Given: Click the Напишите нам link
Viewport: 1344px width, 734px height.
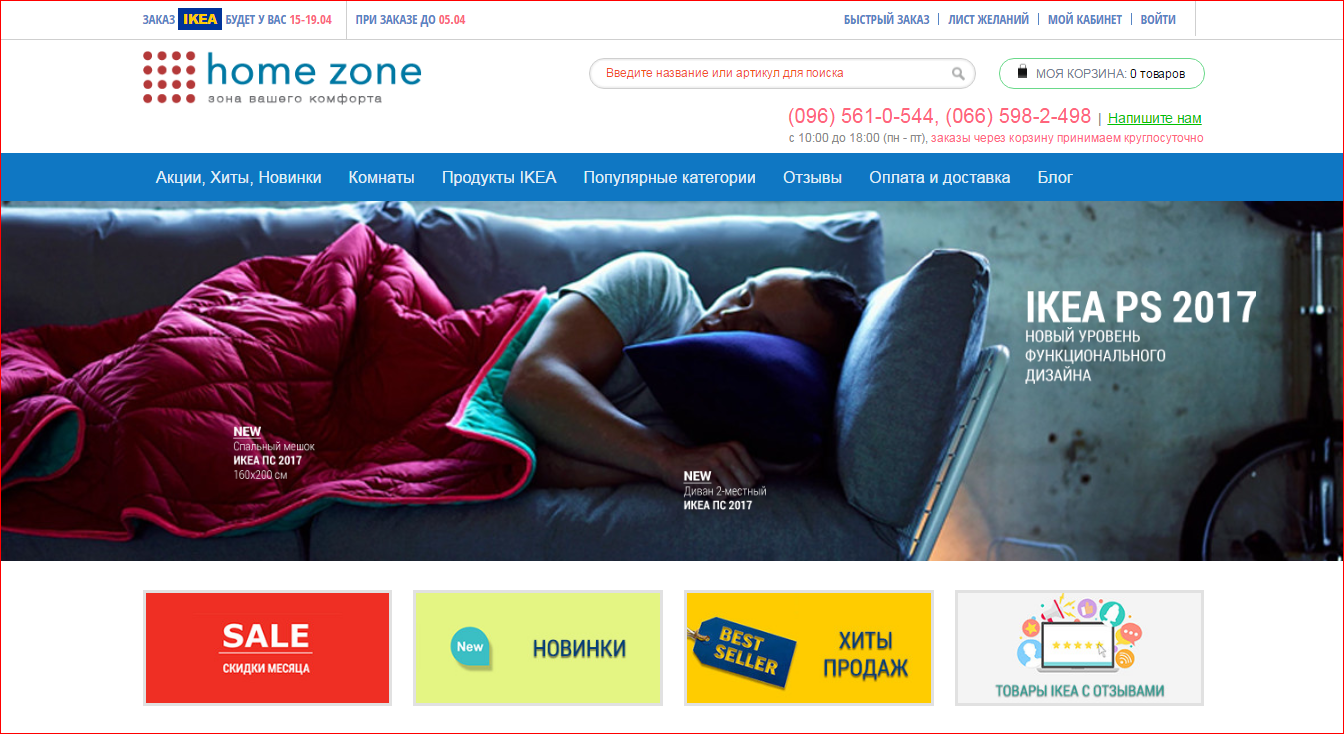Looking at the screenshot, I should click(1155, 118).
